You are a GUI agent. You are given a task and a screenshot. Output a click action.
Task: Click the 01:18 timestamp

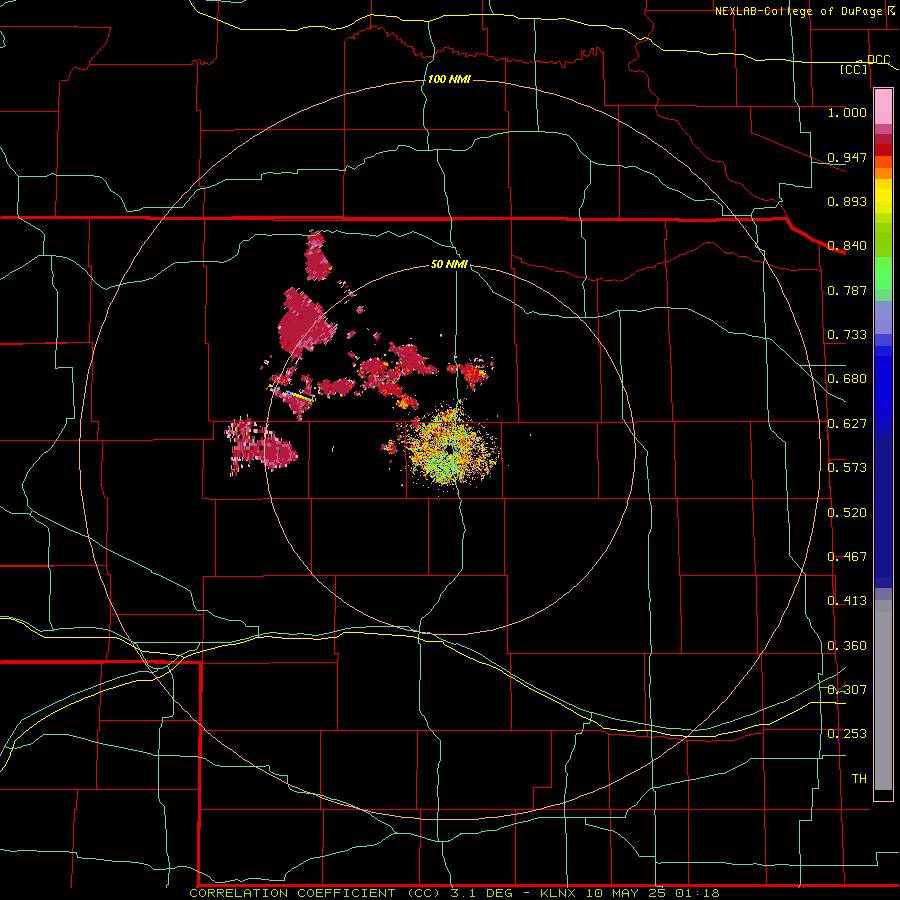[695, 893]
